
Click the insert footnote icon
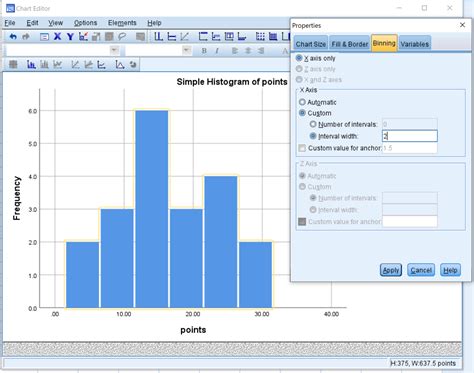coord(242,36)
